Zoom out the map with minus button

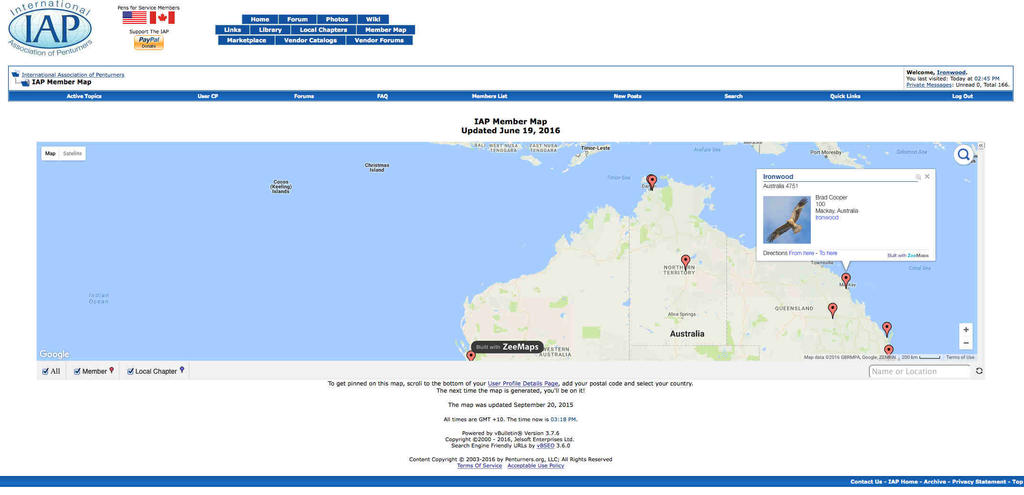click(965, 343)
